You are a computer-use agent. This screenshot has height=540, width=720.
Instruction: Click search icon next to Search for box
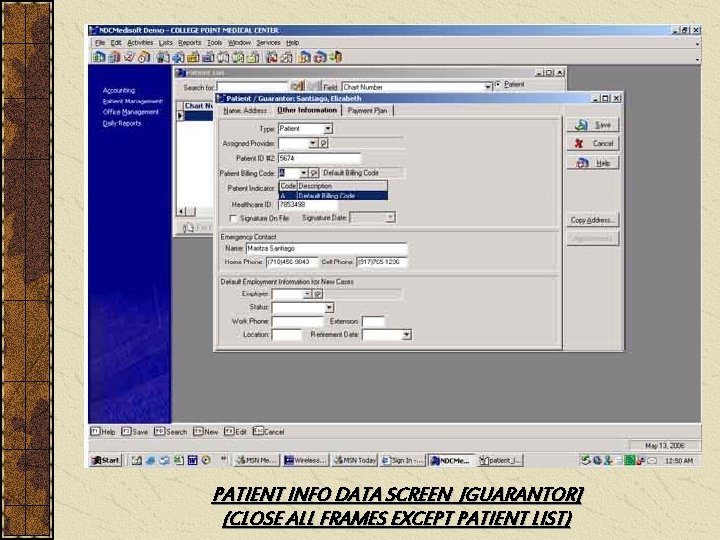[298, 86]
